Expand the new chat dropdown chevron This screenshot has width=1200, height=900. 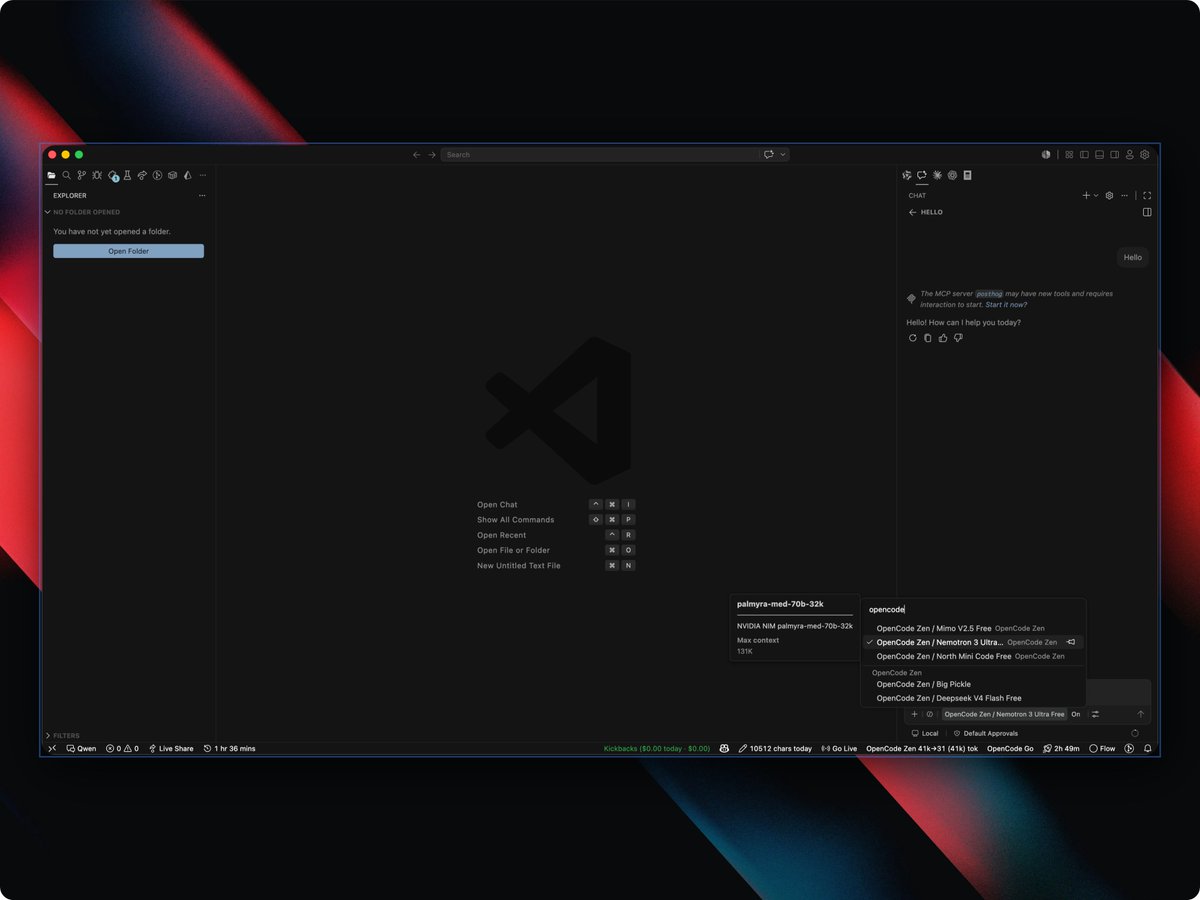pyautogui.click(x=1096, y=196)
